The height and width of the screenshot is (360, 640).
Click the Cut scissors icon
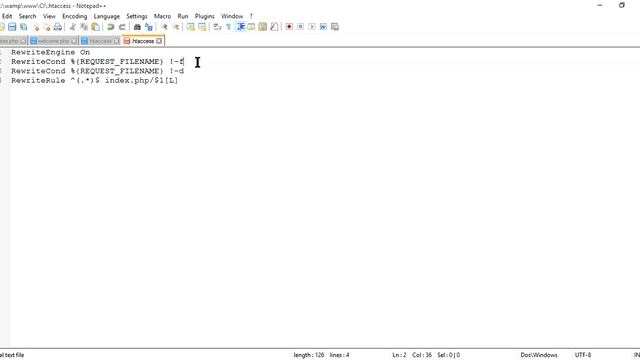coord(73,27)
